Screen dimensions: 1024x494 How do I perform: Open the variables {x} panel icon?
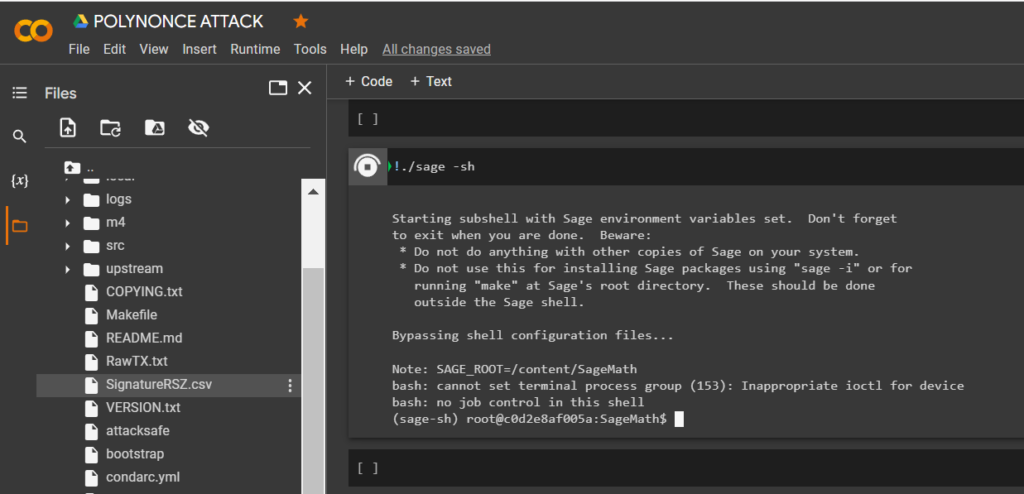[20, 181]
